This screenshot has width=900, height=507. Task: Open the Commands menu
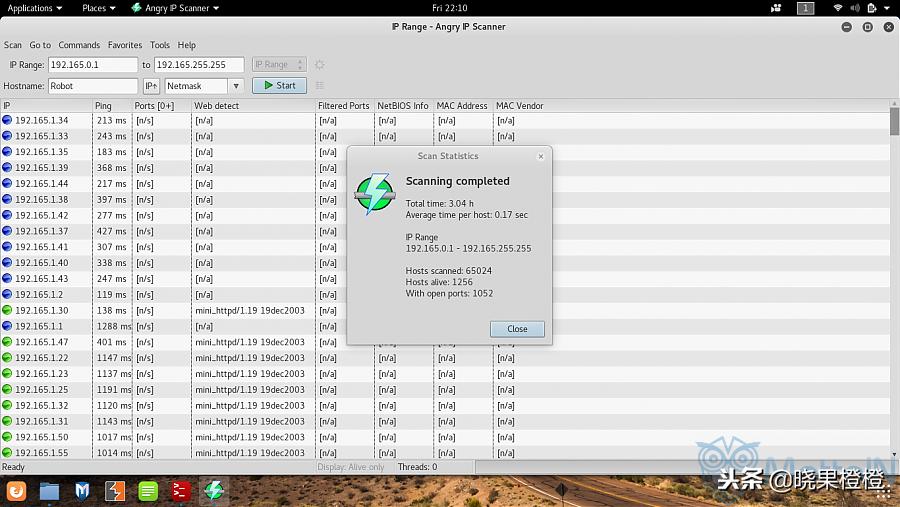coord(79,45)
